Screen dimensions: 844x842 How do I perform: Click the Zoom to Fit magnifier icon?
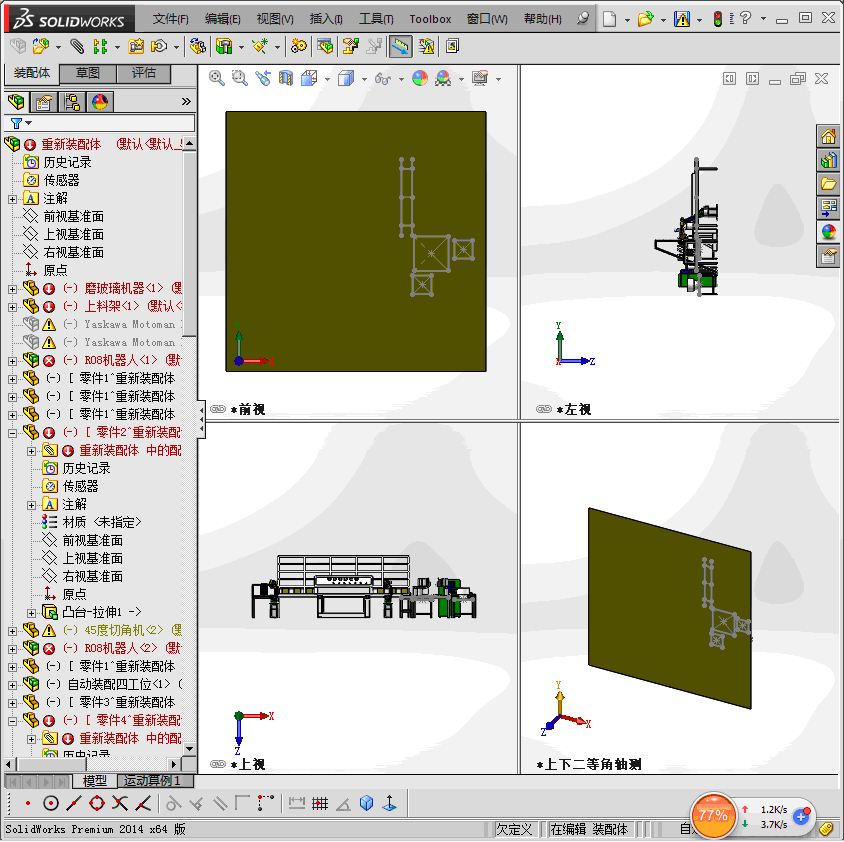[216, 78]
